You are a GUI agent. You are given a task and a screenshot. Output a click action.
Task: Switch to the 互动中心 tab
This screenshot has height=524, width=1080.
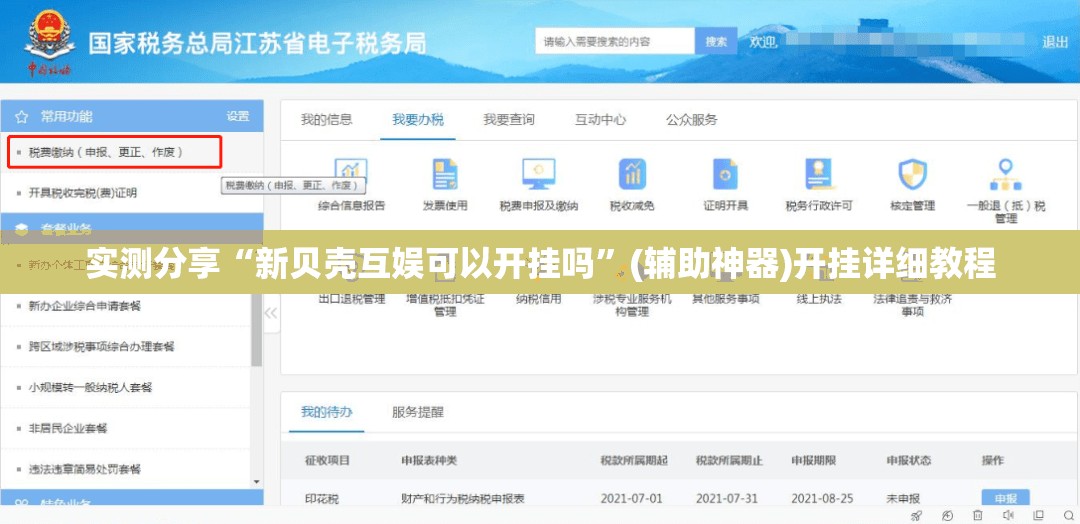[x=601, y=120]
